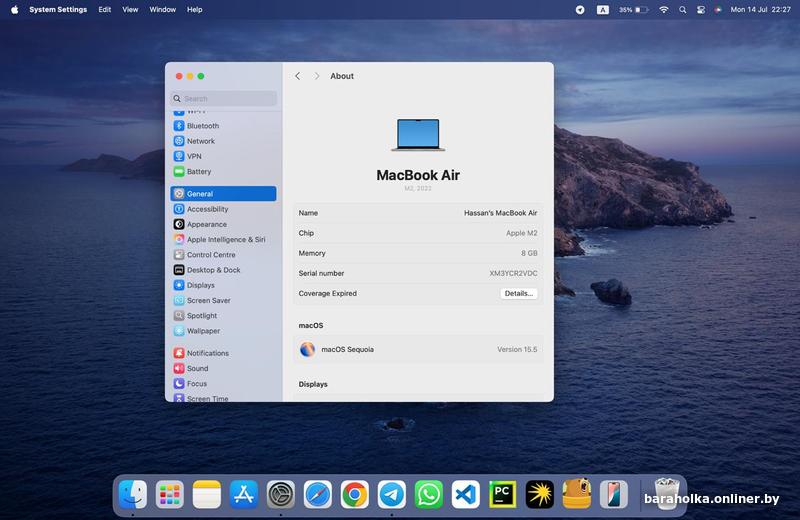Open the View menu

pyautogui.click(x=130, y=9)
